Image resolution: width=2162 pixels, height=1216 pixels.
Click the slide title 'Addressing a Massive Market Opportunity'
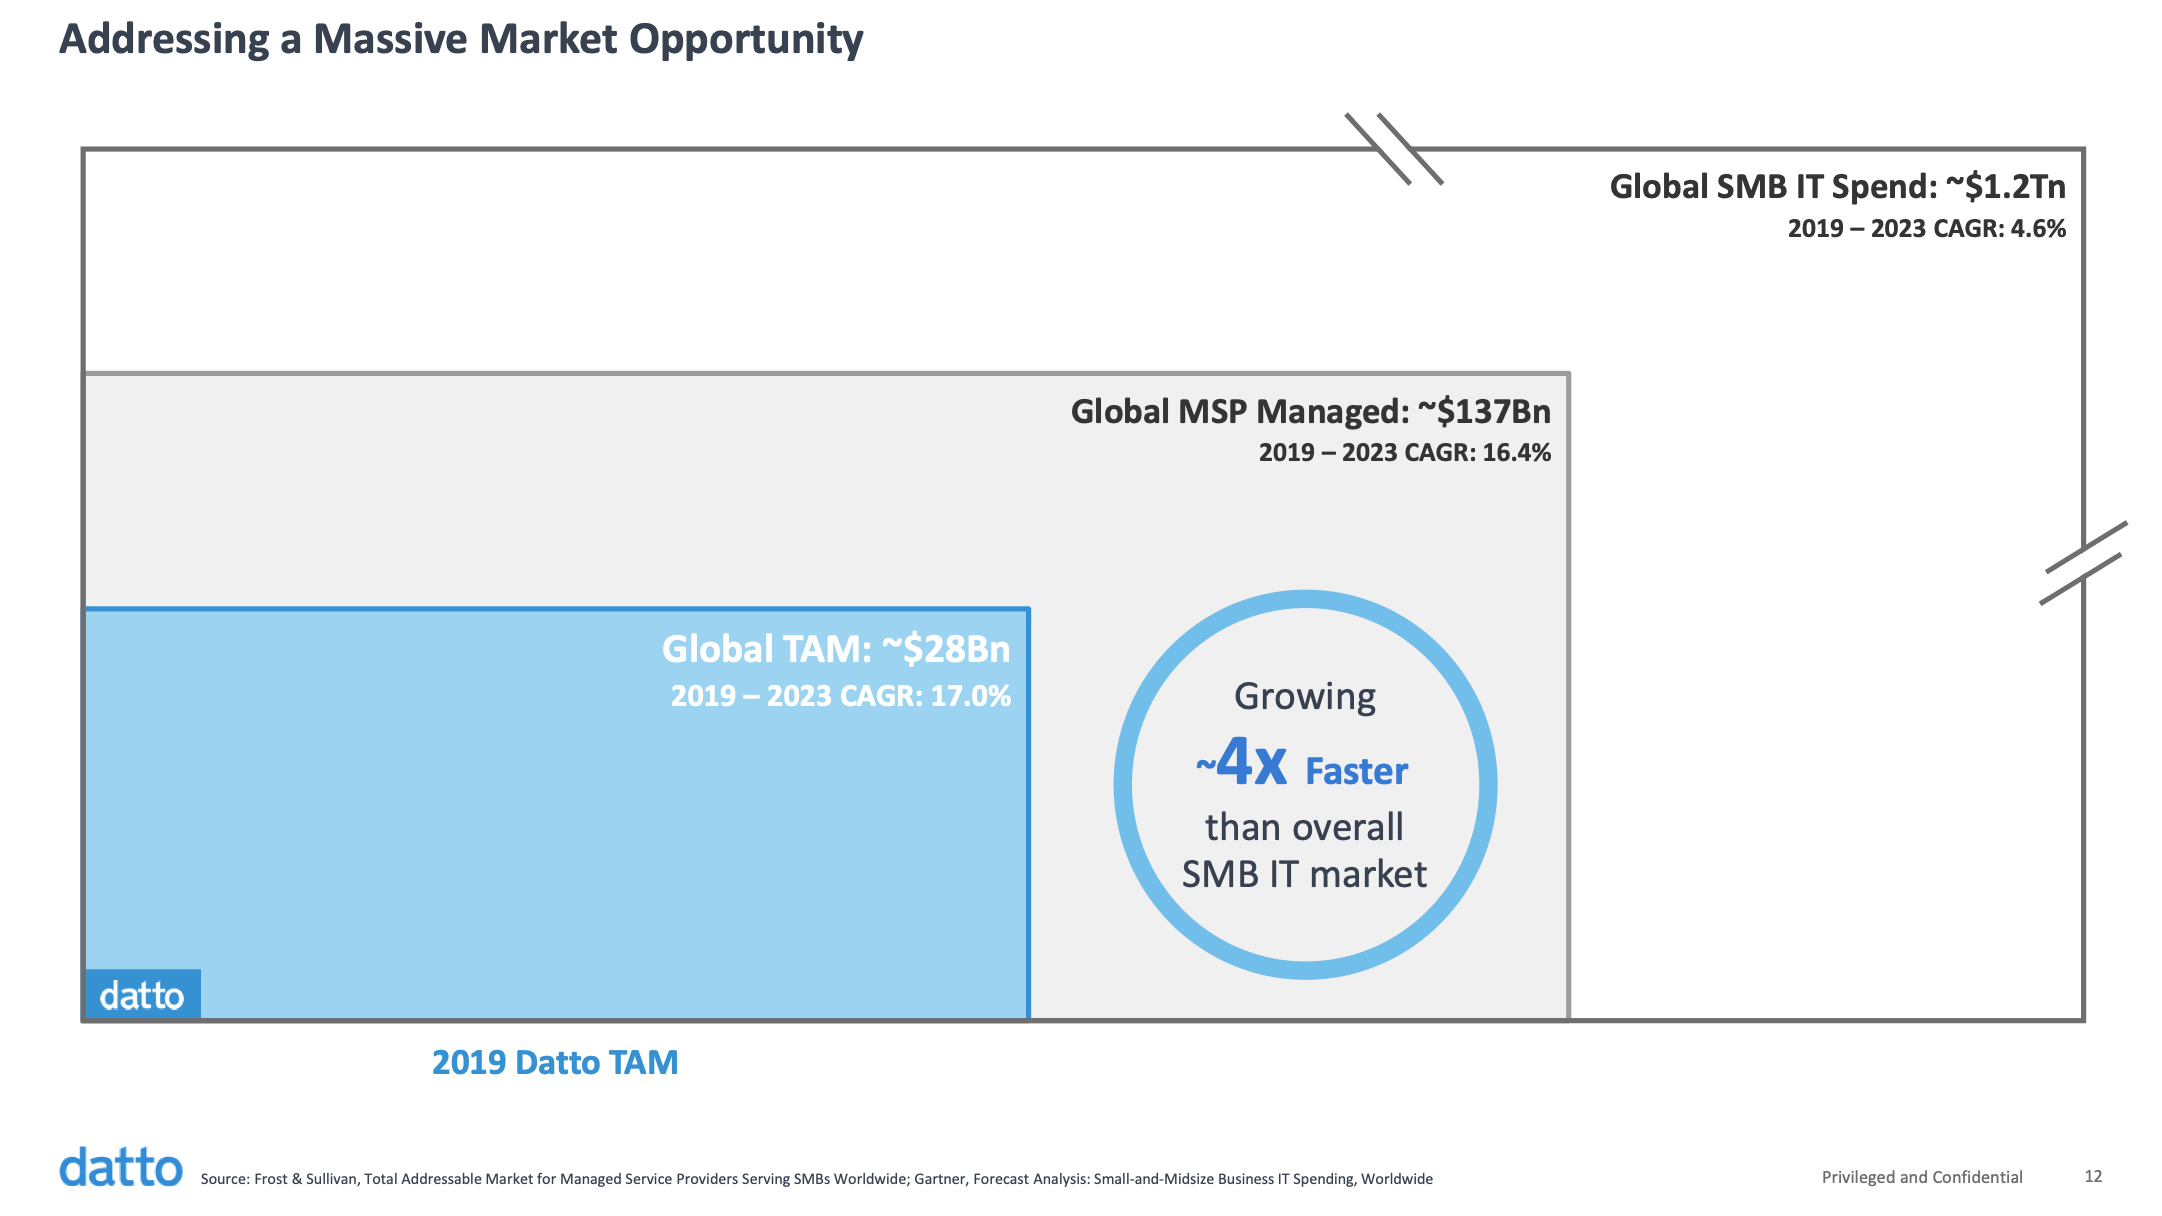tap(461, 40)
